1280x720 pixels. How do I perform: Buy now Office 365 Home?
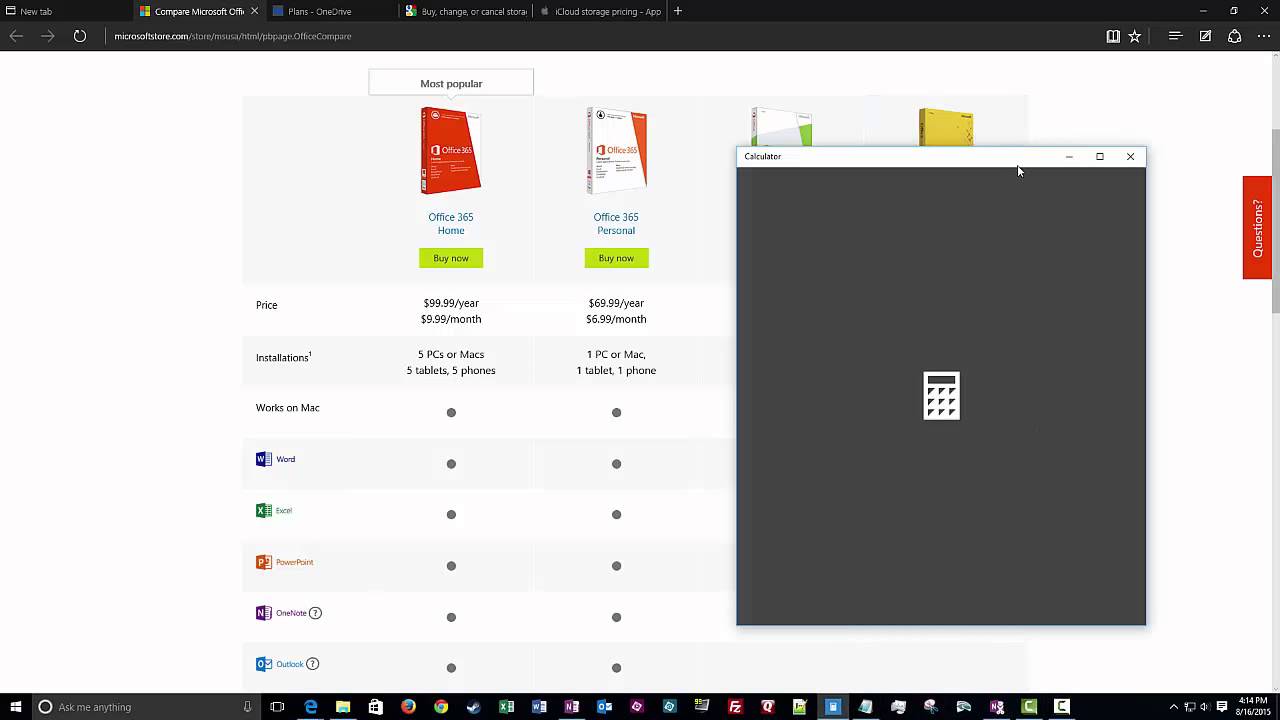pos(451,258)
